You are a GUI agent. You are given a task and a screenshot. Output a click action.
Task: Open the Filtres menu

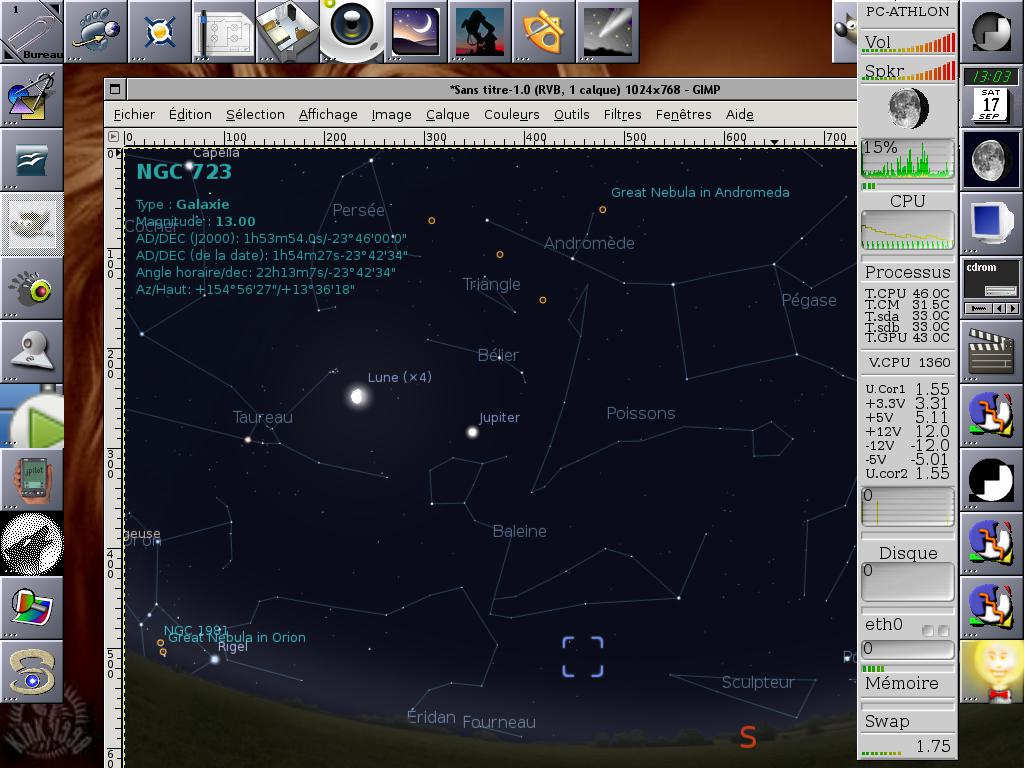(622, 114)
